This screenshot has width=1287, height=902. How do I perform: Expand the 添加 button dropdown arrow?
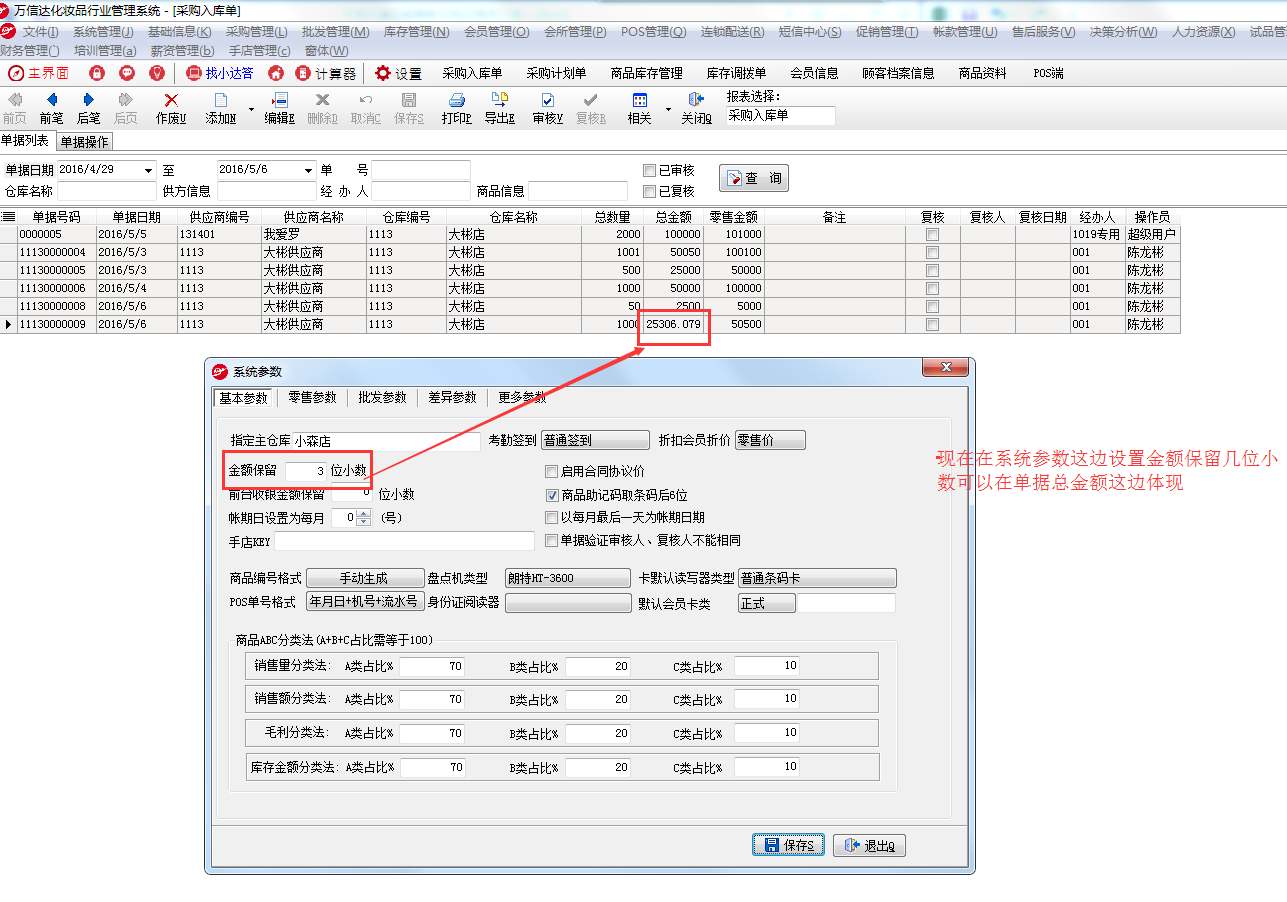coord(250,108)
